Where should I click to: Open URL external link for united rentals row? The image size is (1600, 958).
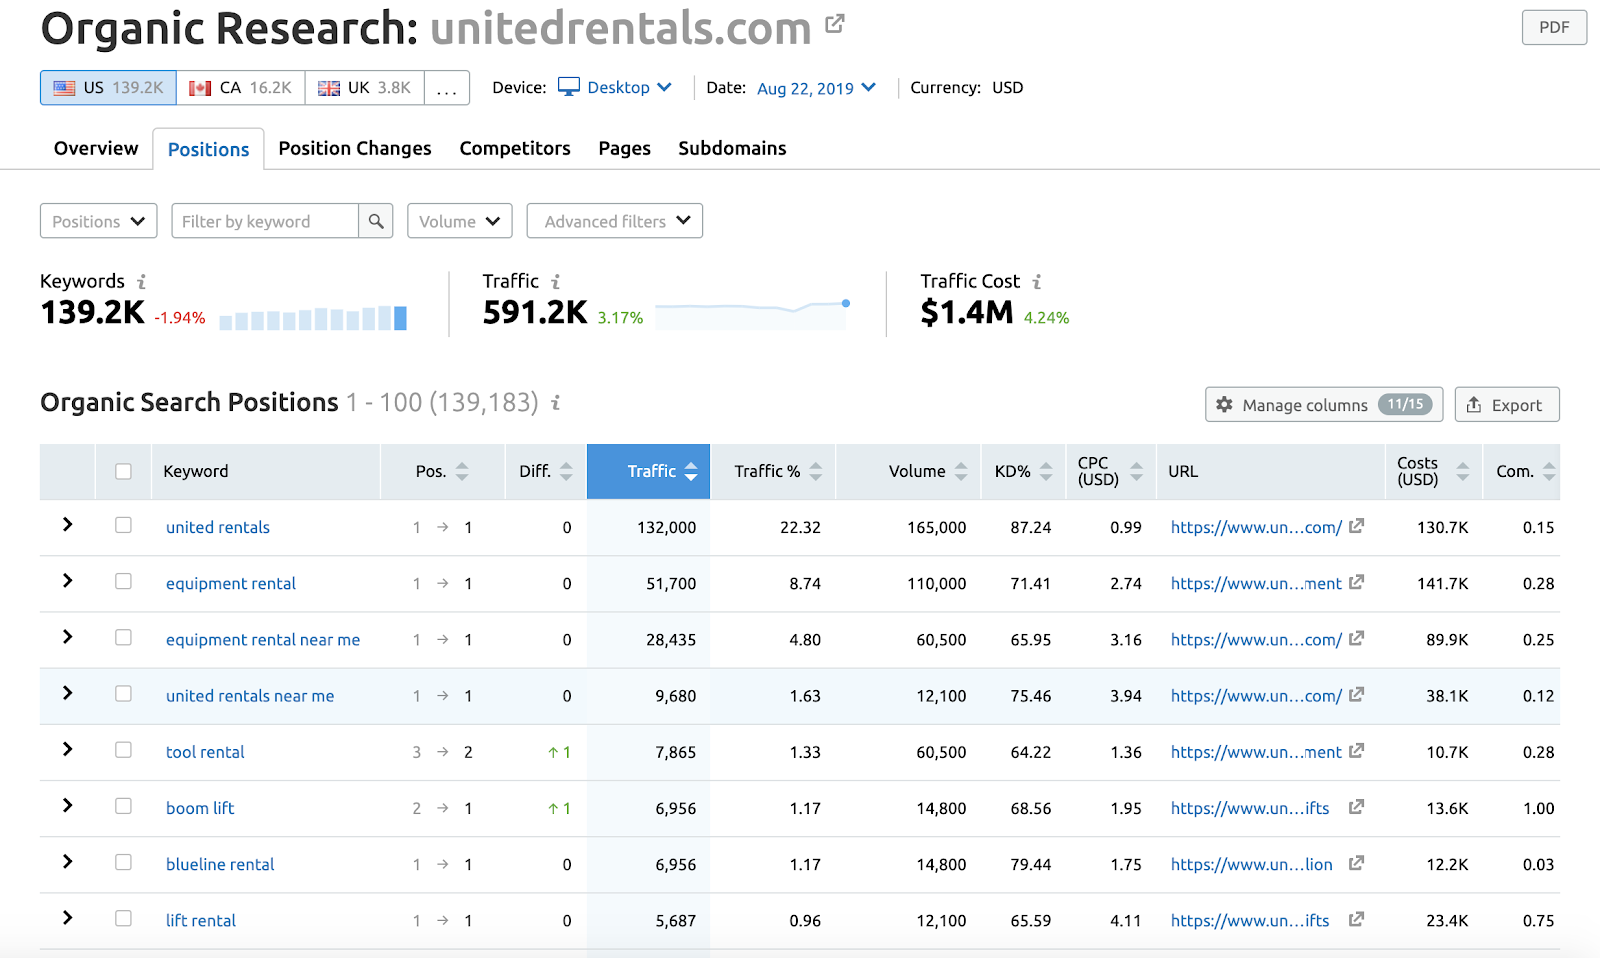point(1356,526)
